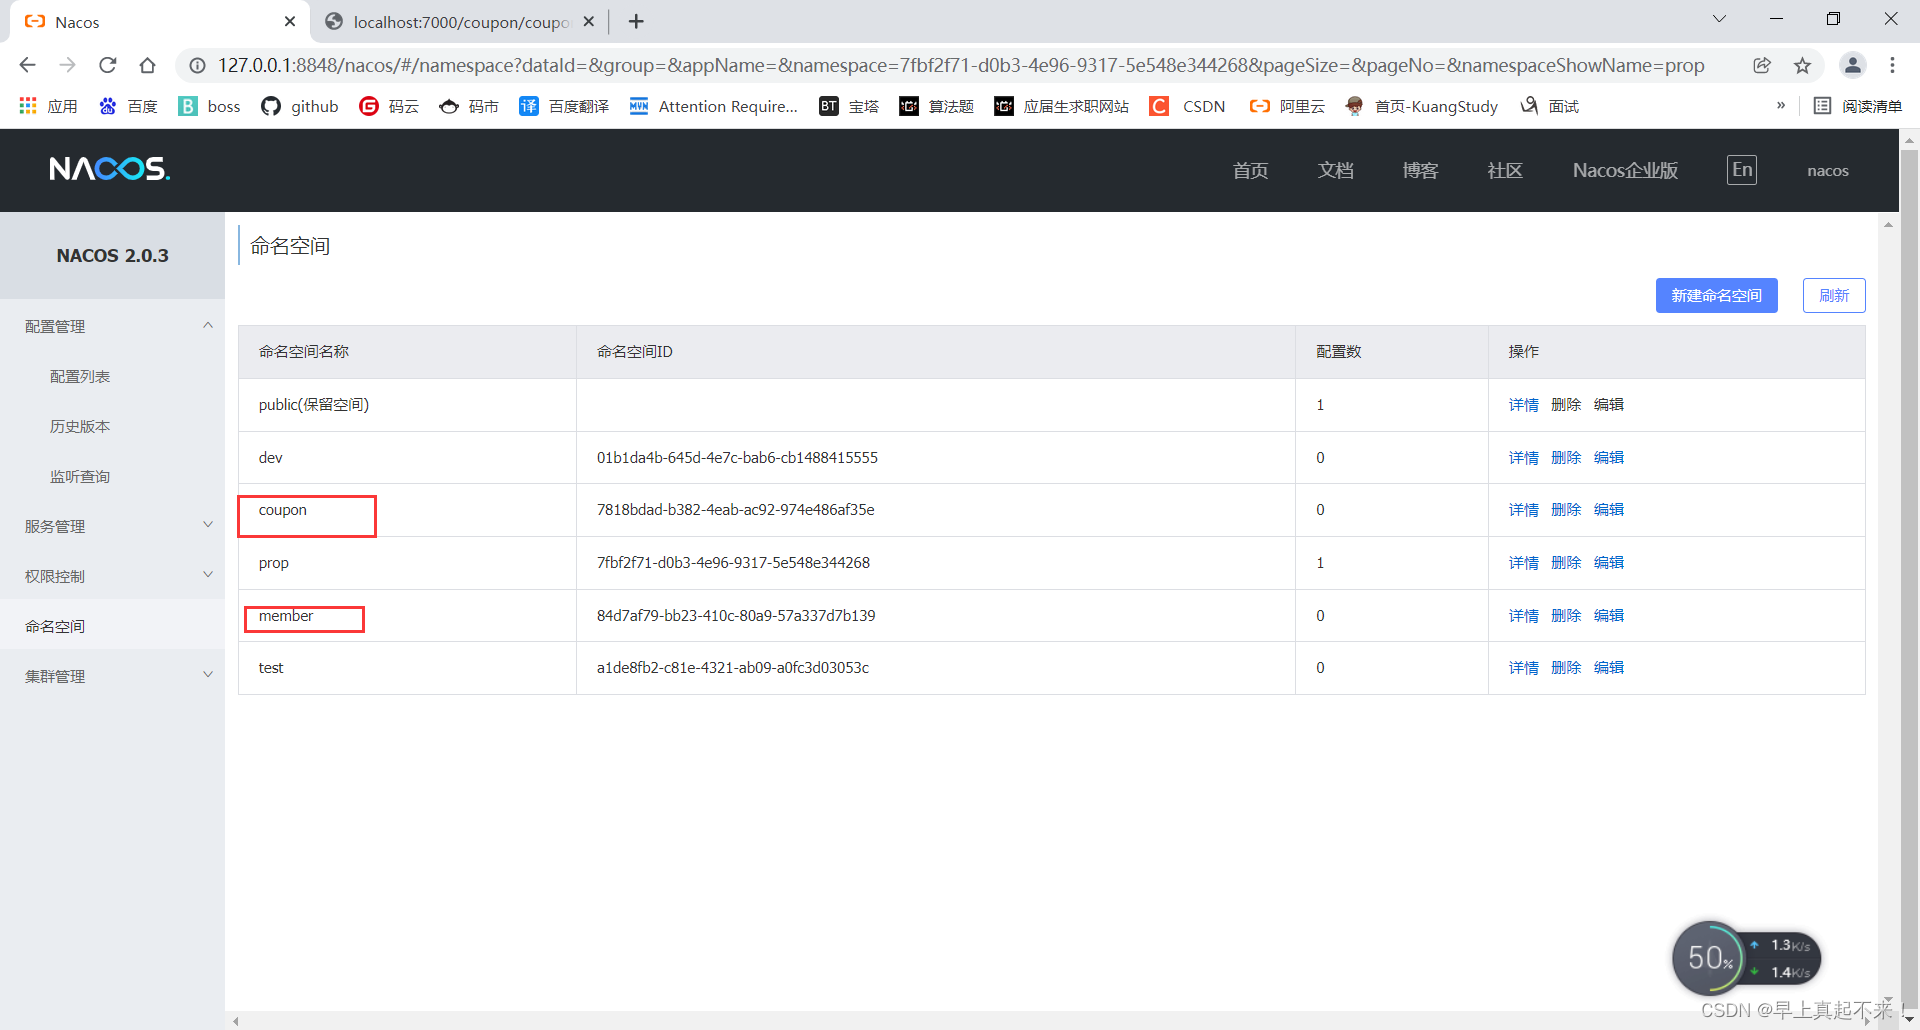Expand the 服务管理 sidebar section
Viewport: 1920px width, 1030px height.
point(112,526)
